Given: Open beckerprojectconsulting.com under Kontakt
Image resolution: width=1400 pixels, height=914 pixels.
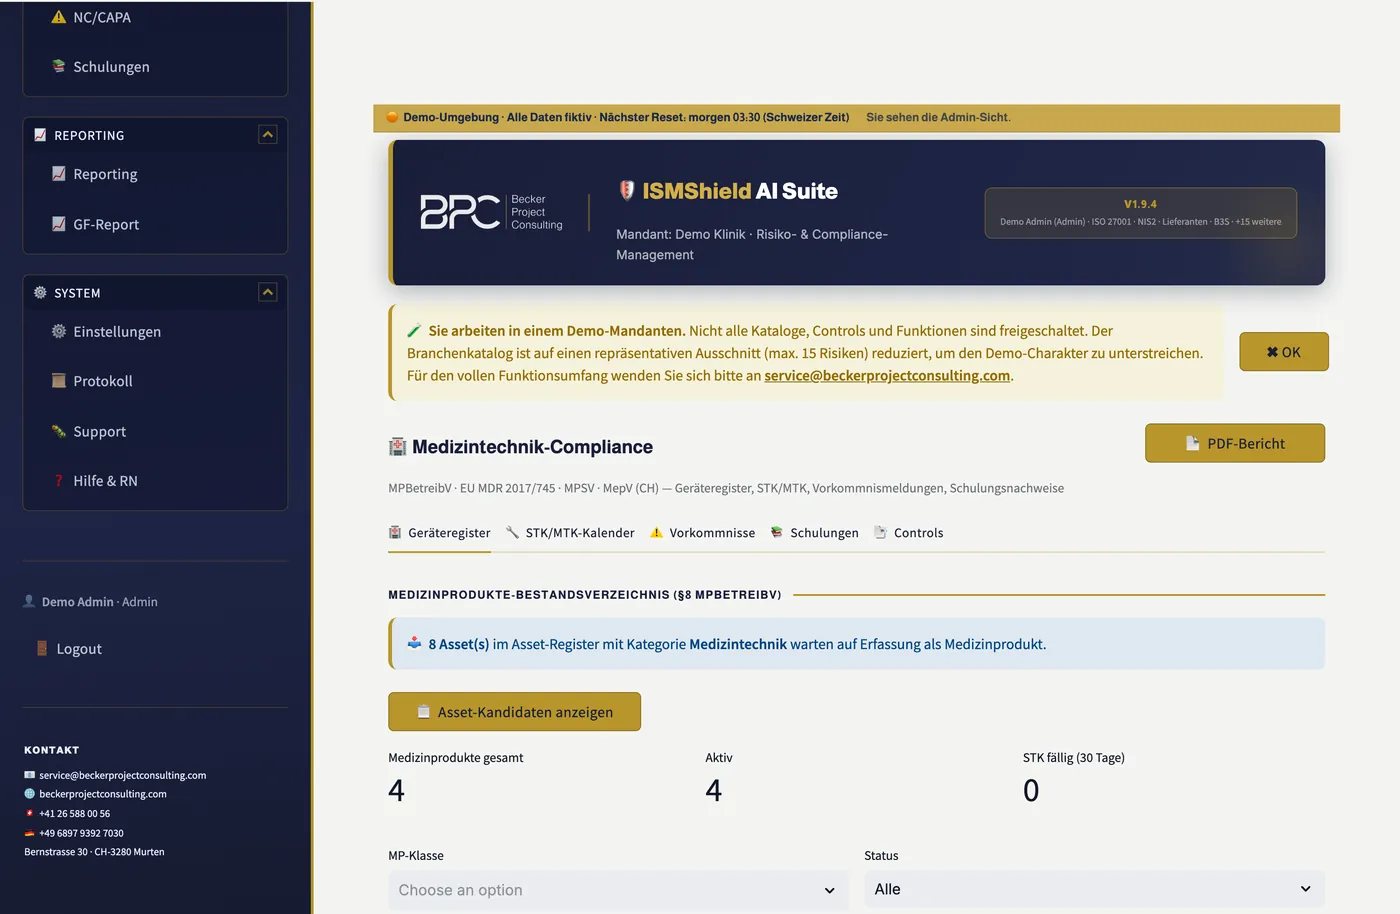Looking at the screenshot, I should coord(103,794).
